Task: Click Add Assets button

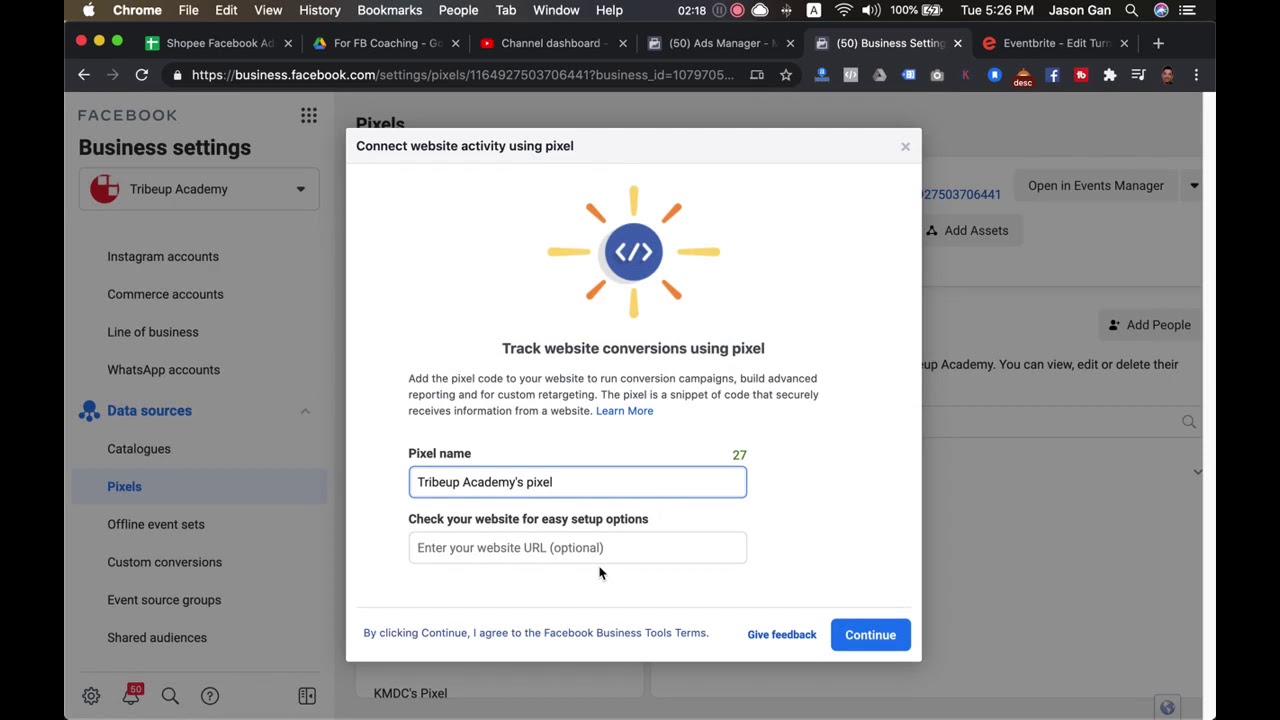Action: point(966,231)
